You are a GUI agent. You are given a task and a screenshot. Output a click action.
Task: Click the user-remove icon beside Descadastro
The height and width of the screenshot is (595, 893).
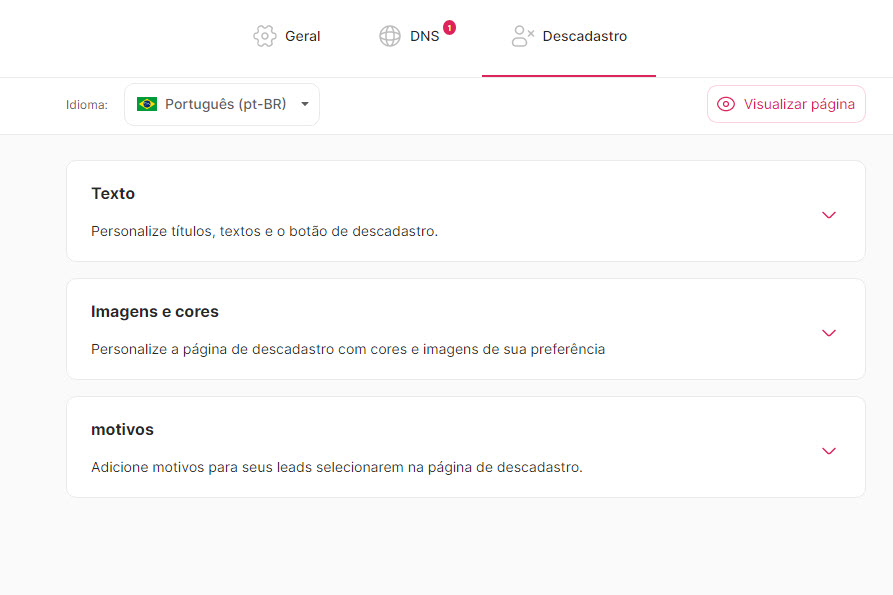522,36
